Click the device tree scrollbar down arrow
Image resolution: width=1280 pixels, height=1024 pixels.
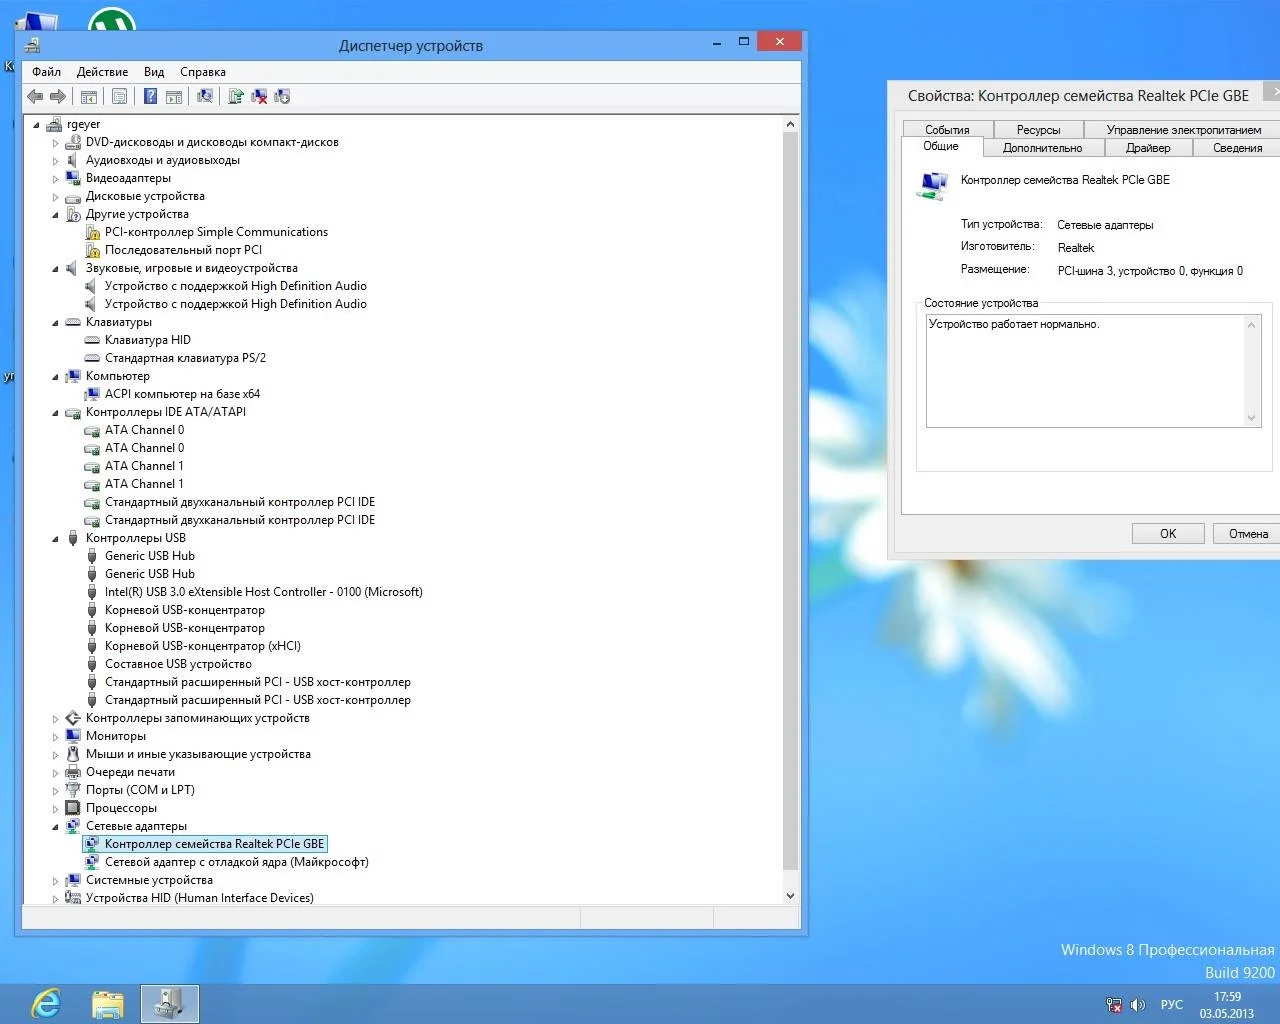(x=790, y=896)
